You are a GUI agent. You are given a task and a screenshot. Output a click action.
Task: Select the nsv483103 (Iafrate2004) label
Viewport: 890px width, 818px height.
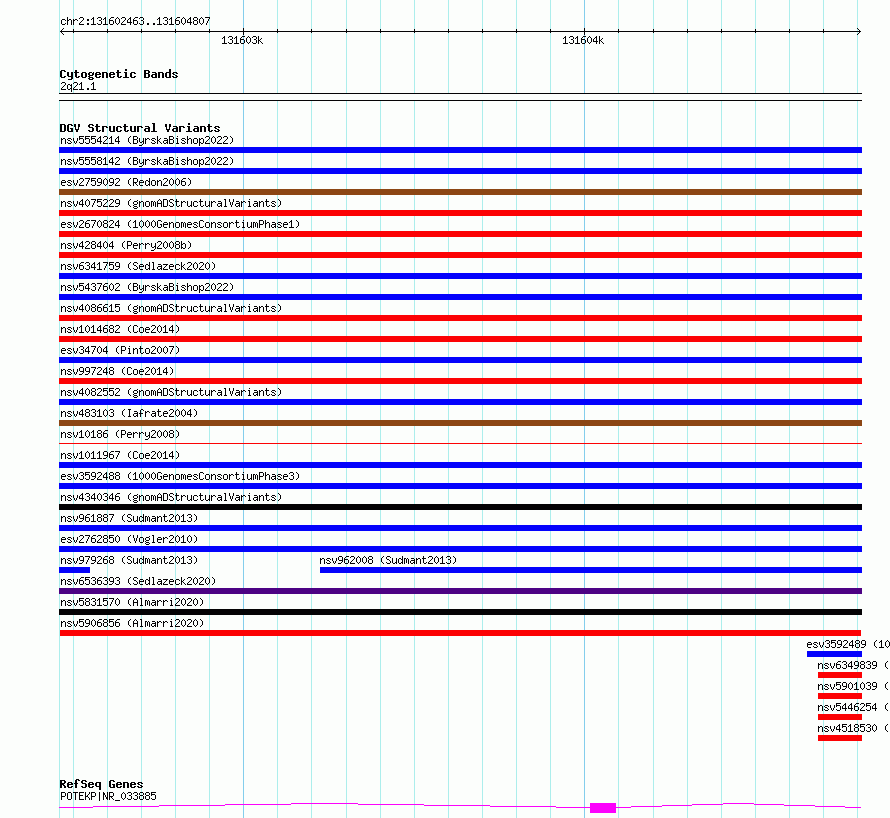129,413
